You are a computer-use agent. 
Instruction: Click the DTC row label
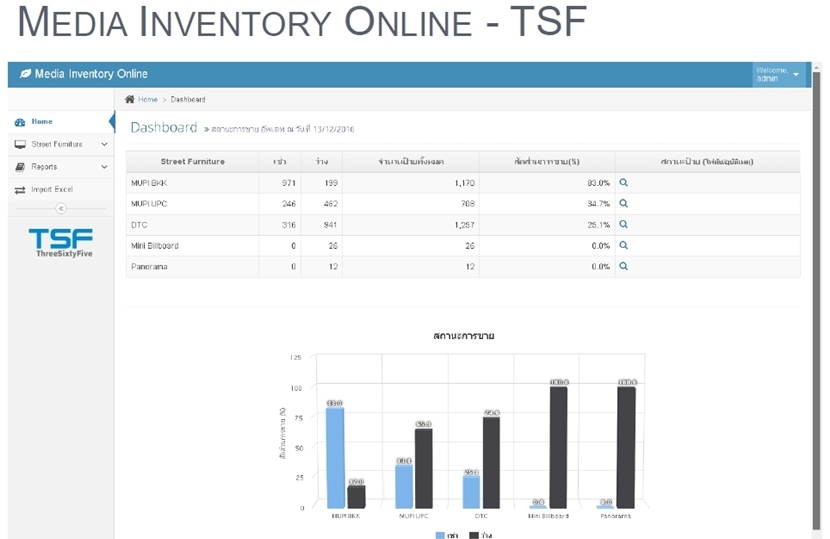pos(139,225)
